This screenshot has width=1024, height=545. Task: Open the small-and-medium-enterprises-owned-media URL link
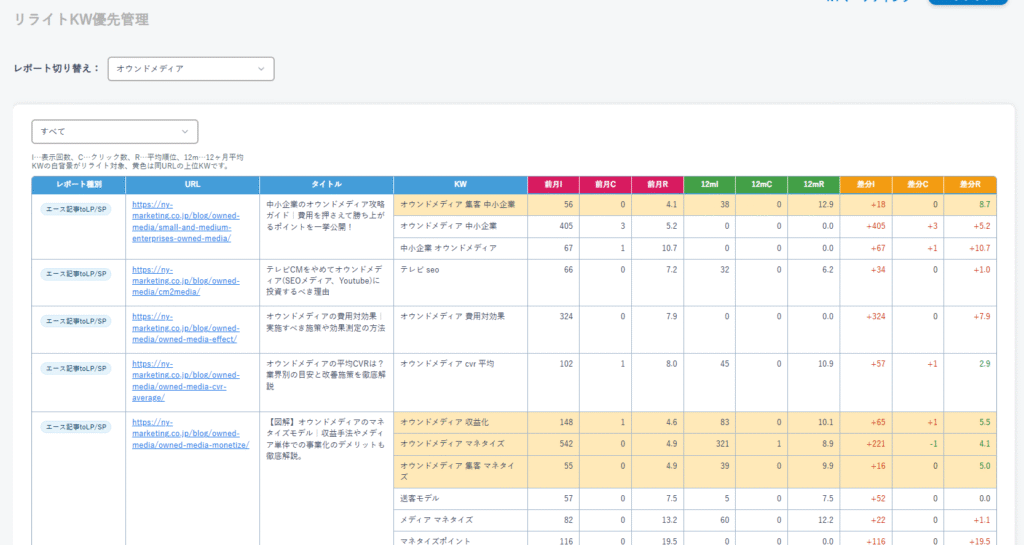point(185,221)
